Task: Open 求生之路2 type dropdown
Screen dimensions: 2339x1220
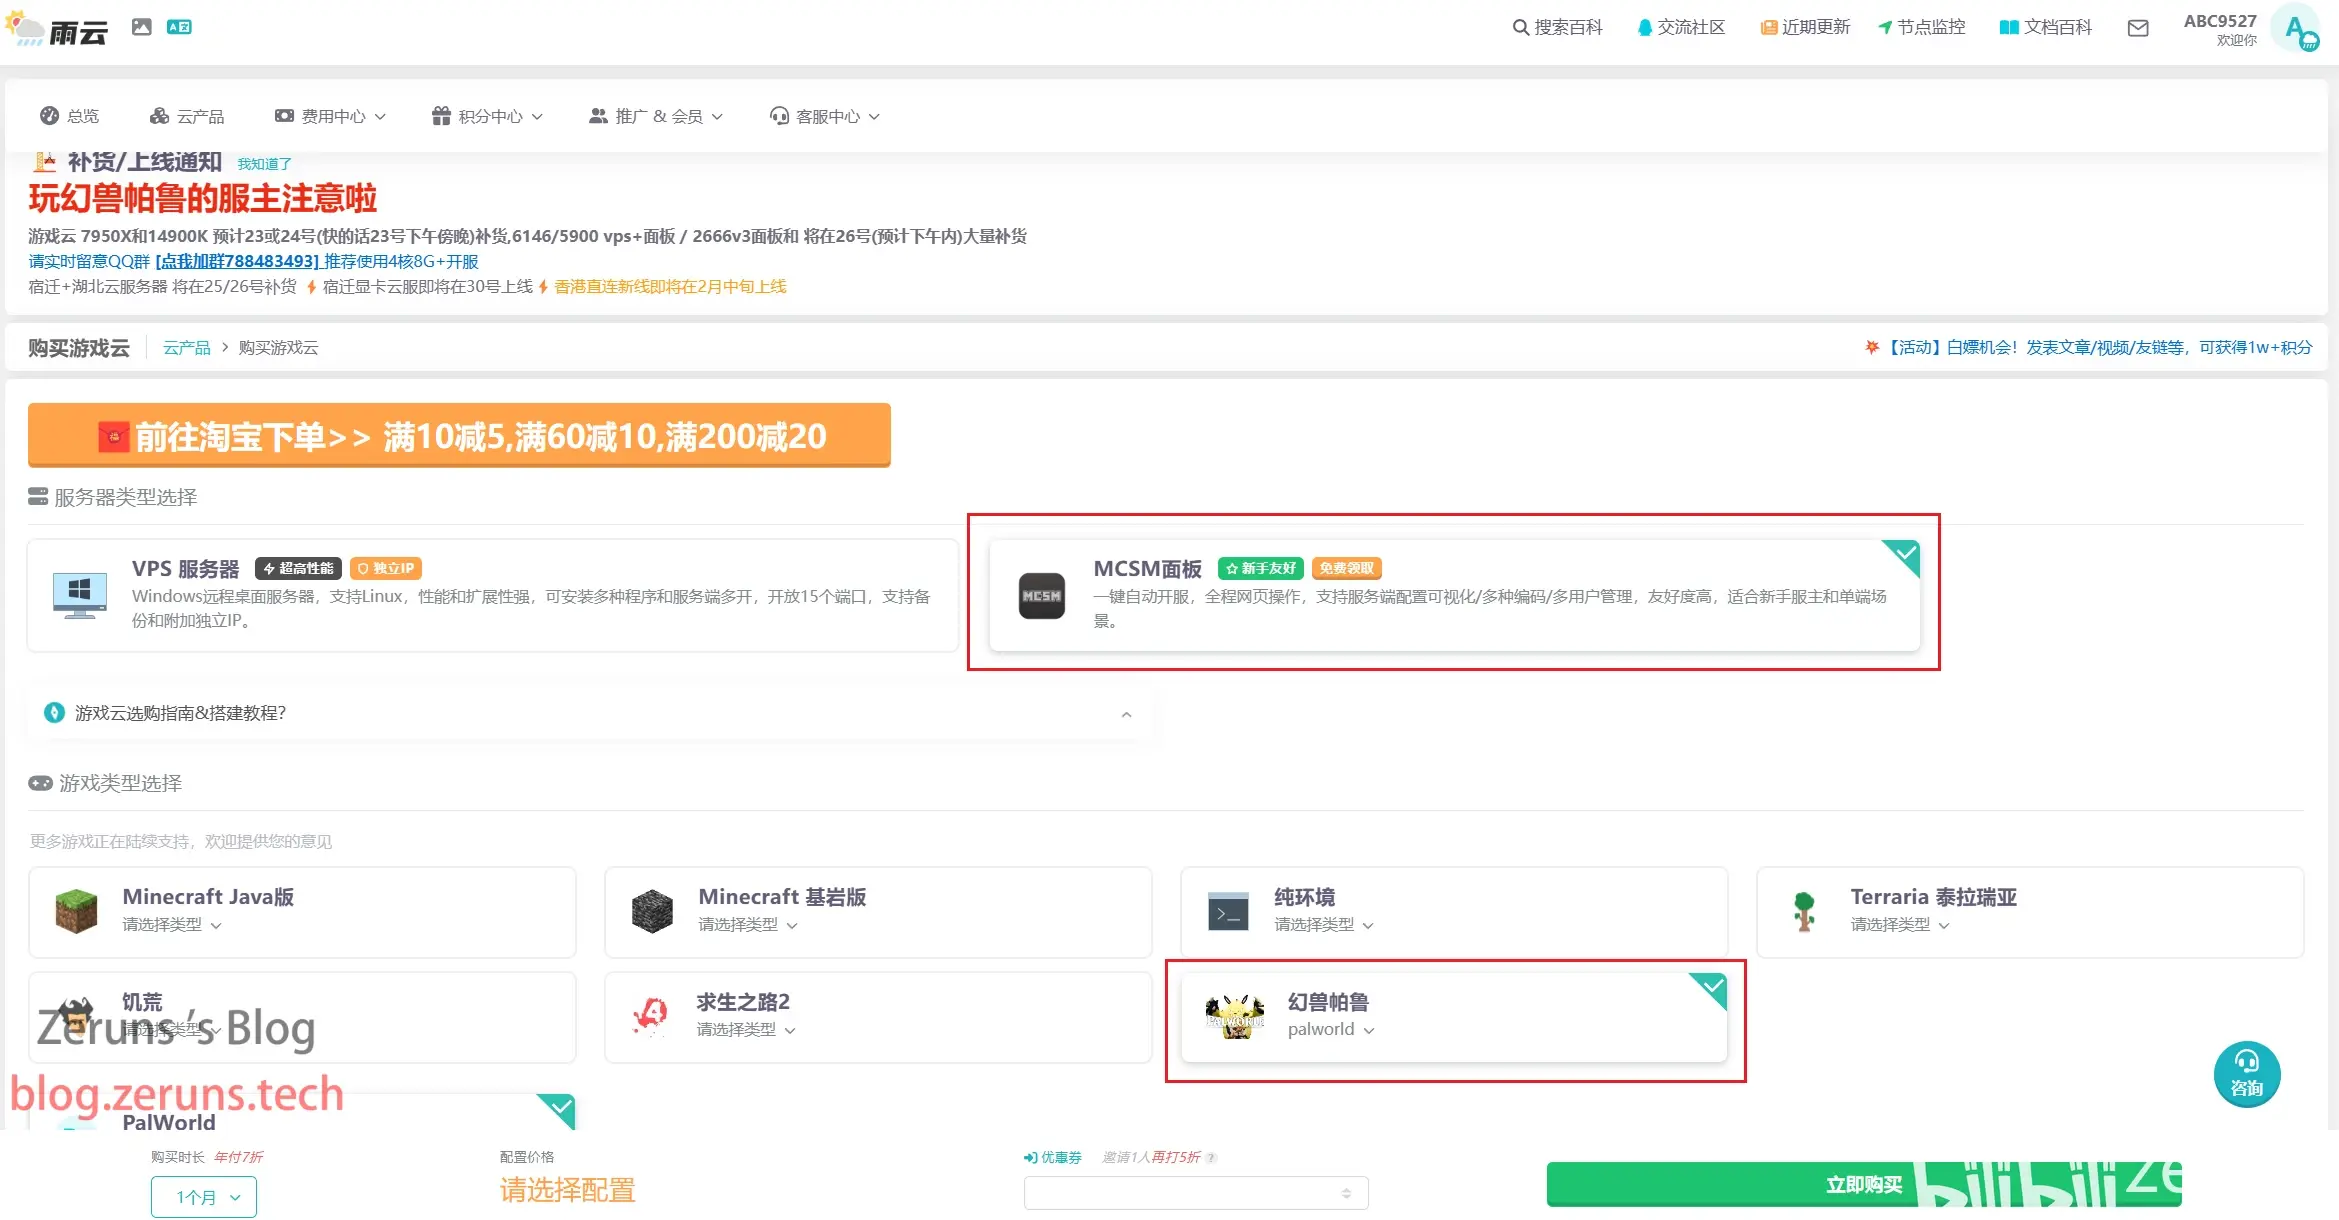Action: [746, 1030]
